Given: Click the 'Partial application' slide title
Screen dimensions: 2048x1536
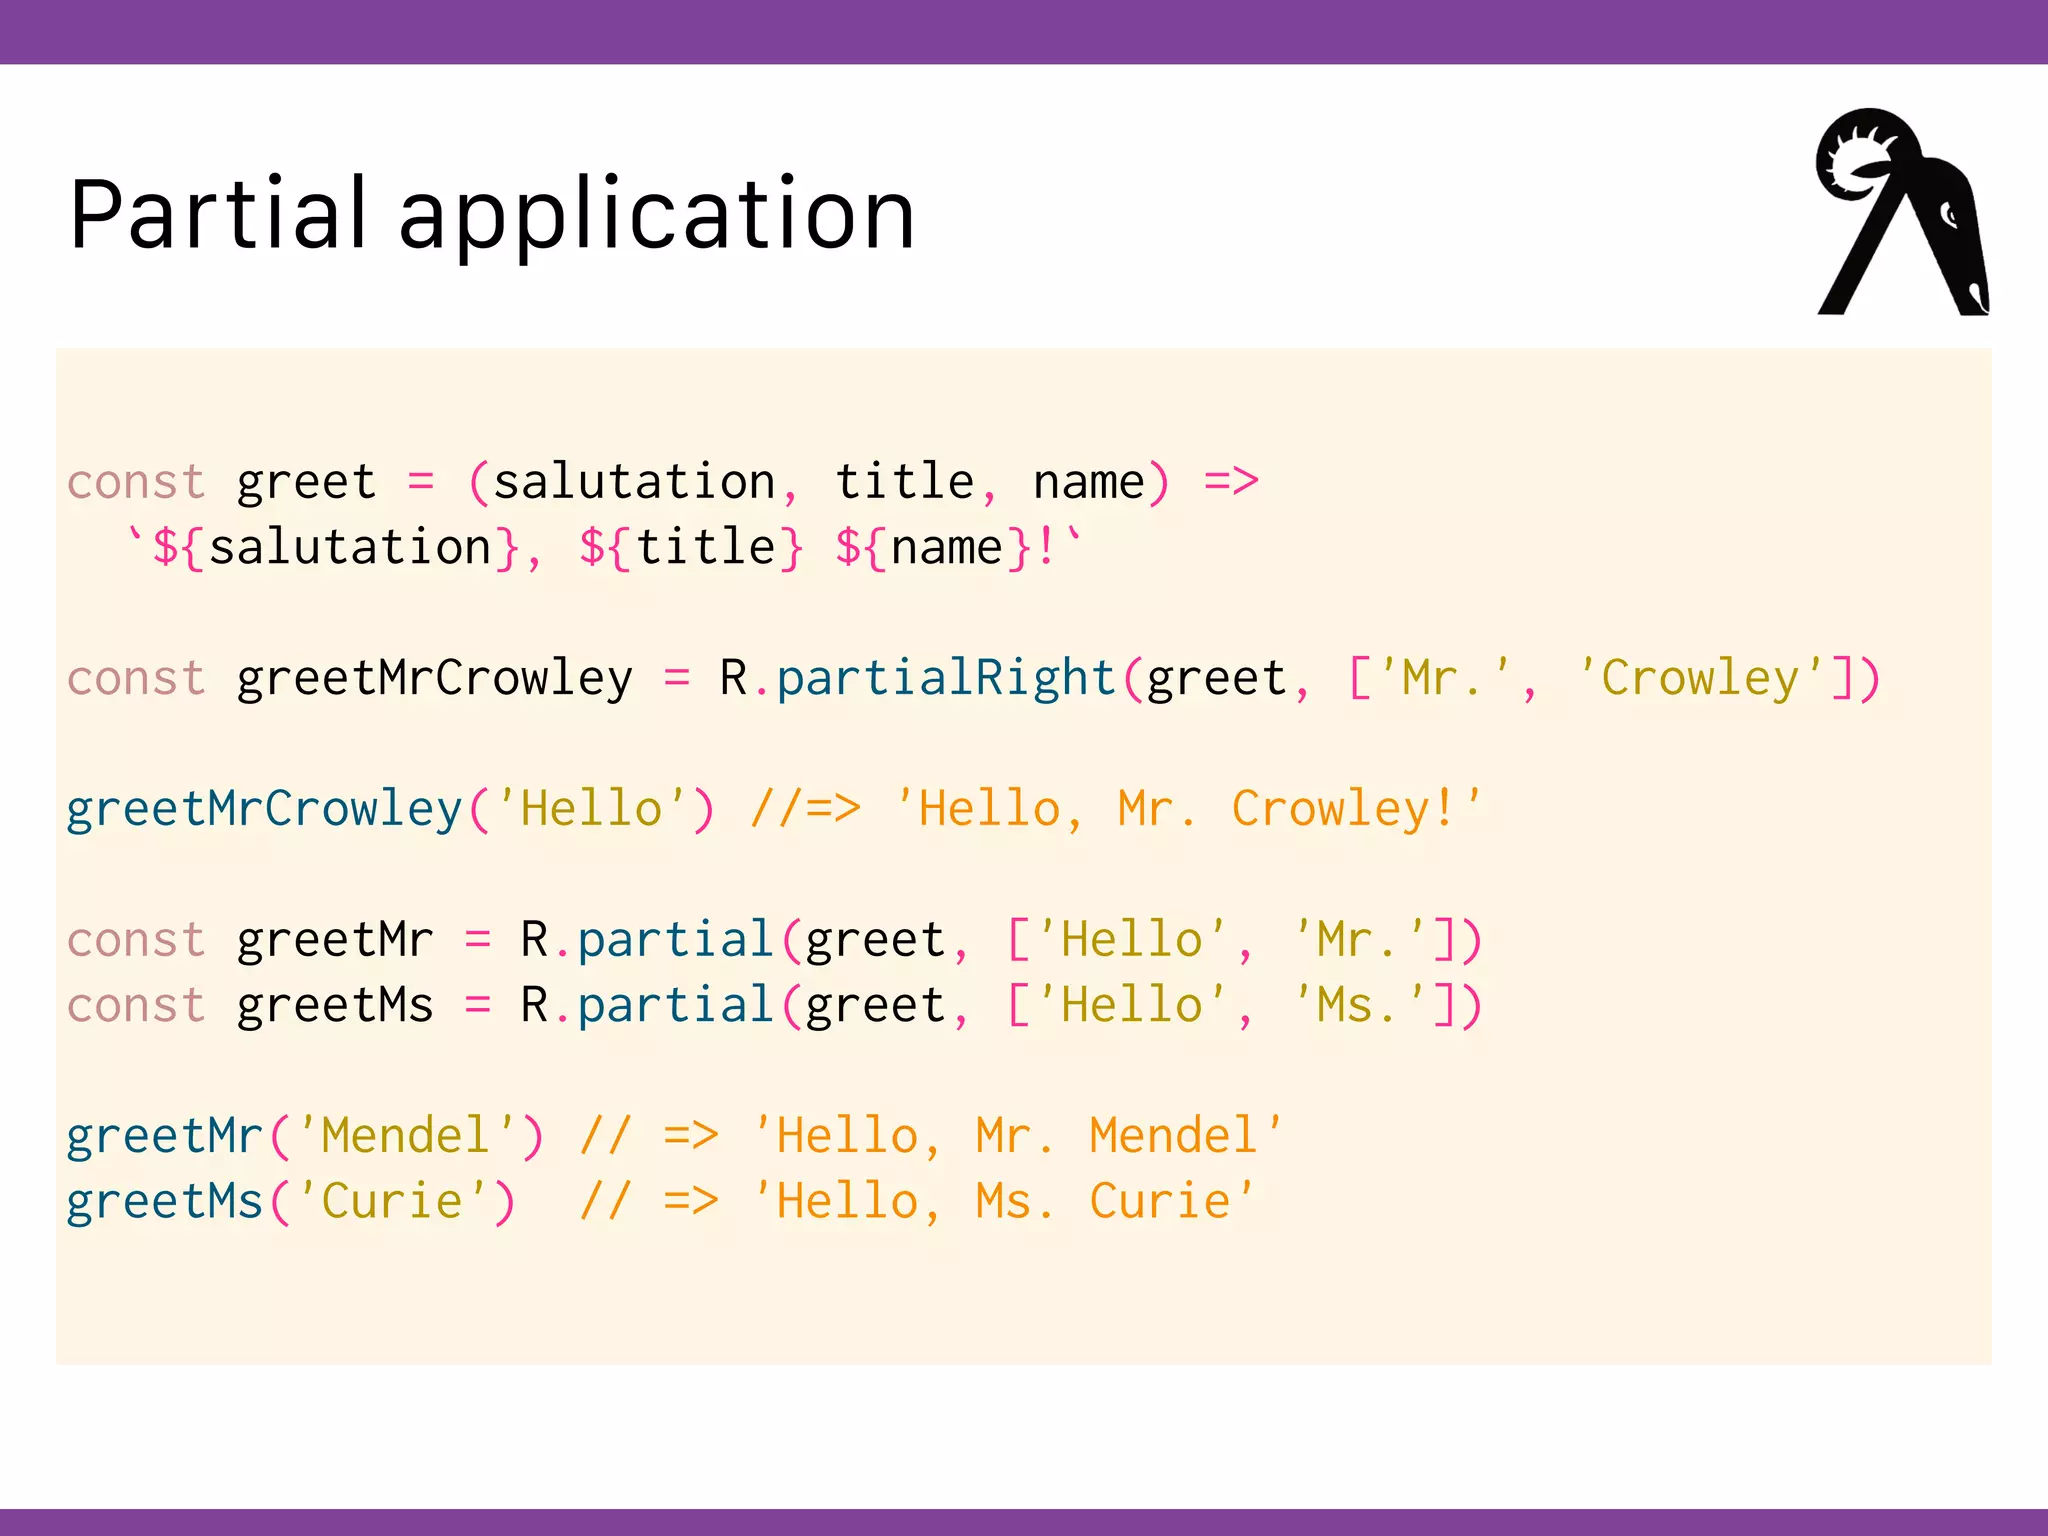Looking at the screenshot, I should (492, 213).
